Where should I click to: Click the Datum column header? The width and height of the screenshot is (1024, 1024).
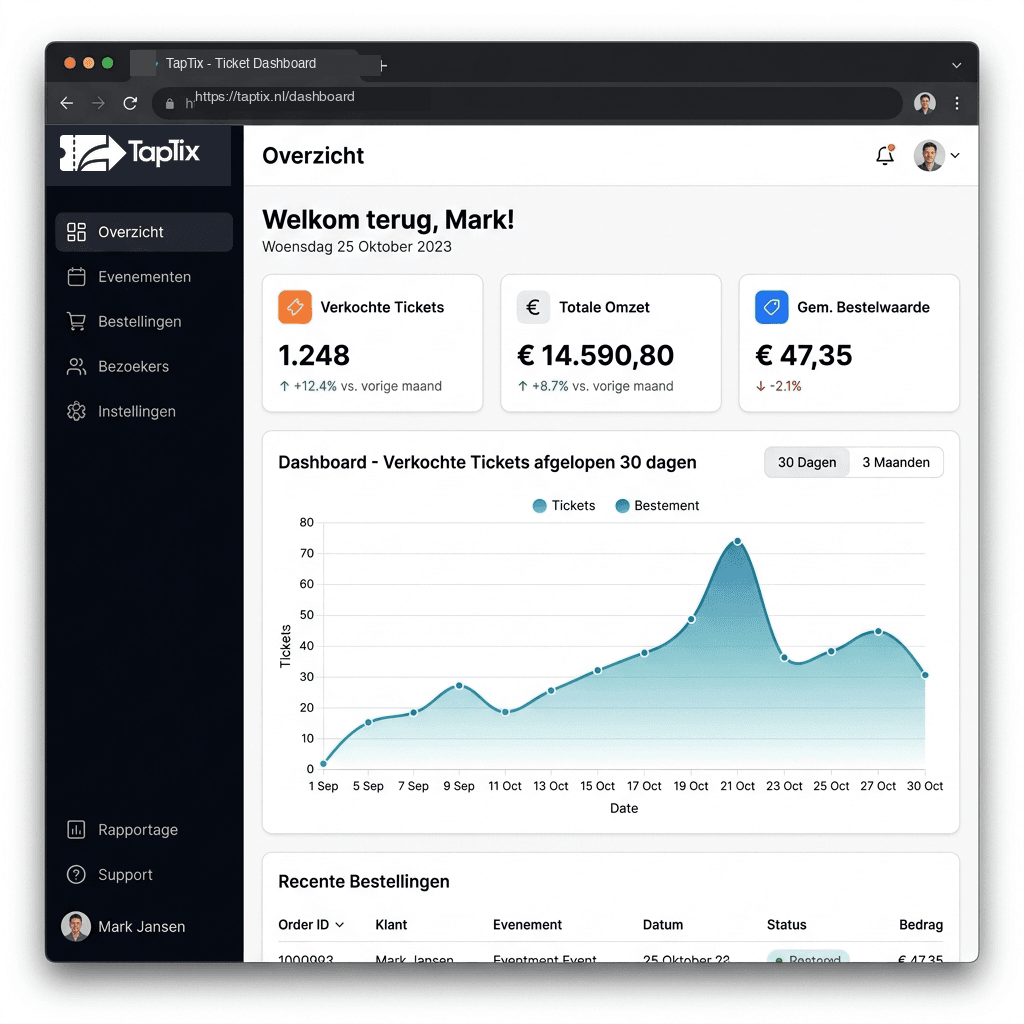click(x=663, y=925)
